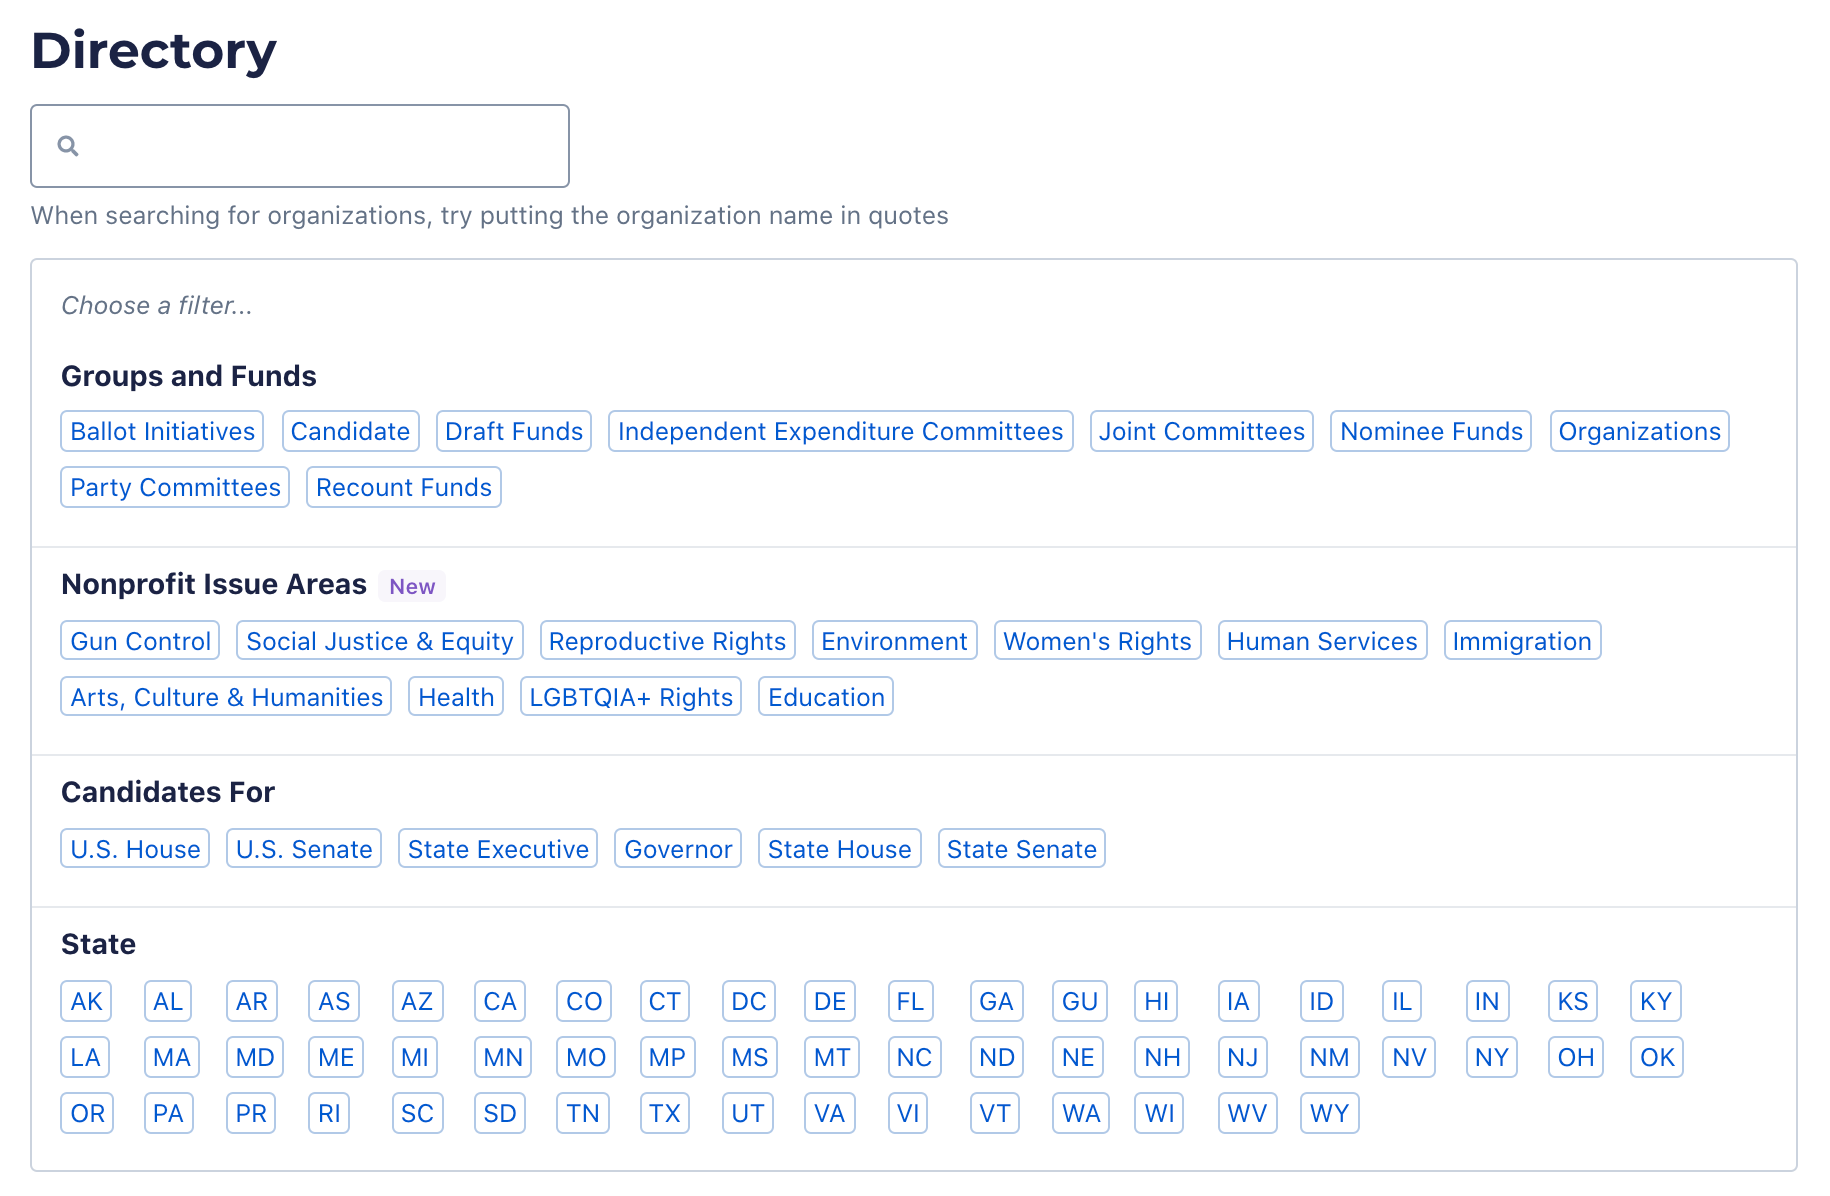Pick the Immigration issue area

point(1522,641)
